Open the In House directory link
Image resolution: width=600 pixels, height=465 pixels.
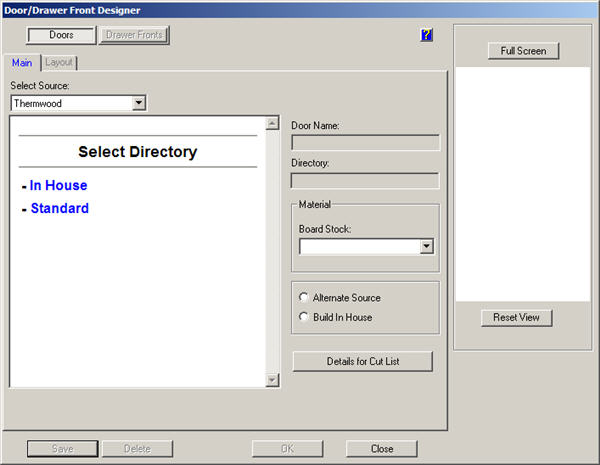(58, 185)
